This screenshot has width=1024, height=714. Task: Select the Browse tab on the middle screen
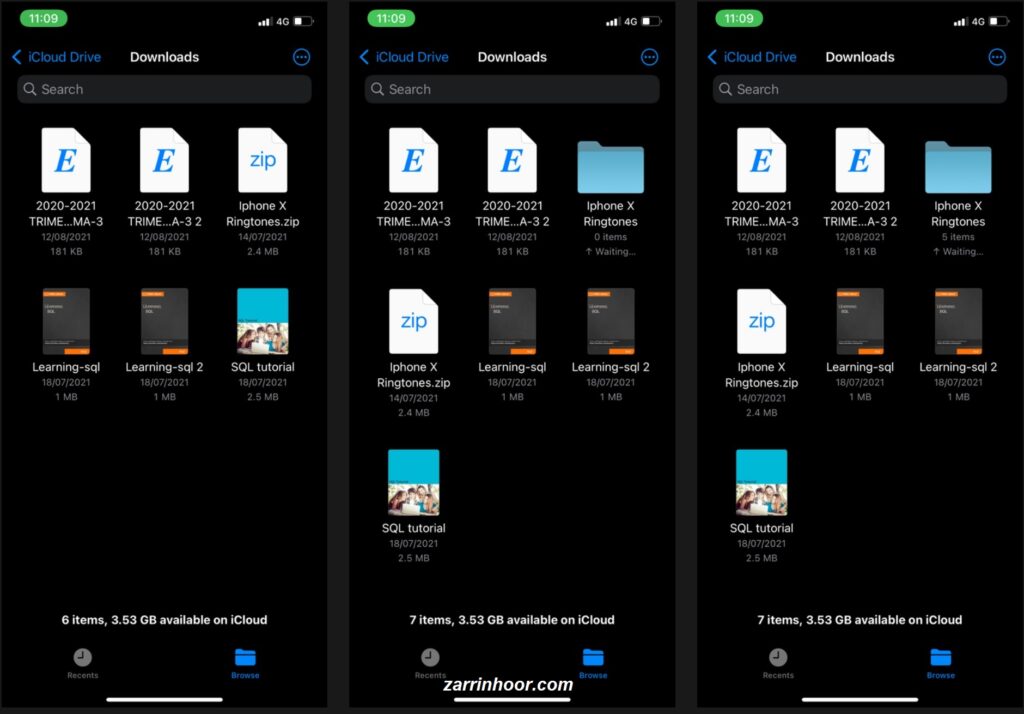click(593, 662)
